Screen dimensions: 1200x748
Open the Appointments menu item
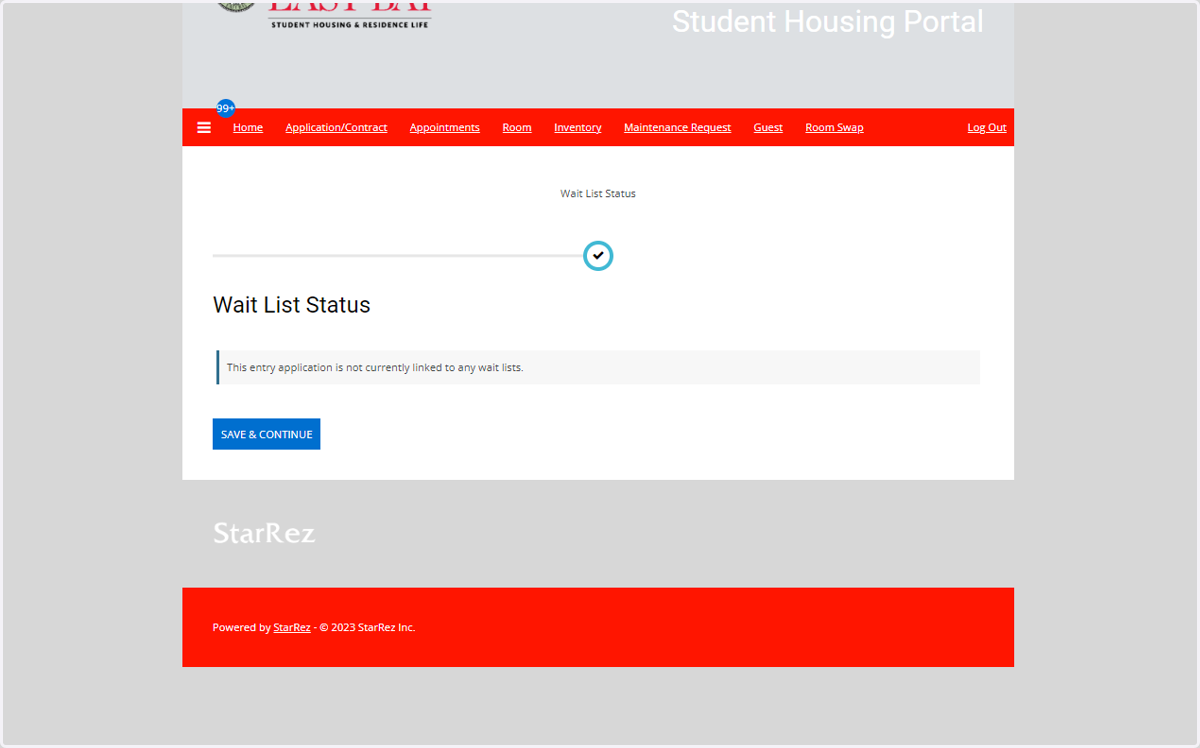coord(445,128)
